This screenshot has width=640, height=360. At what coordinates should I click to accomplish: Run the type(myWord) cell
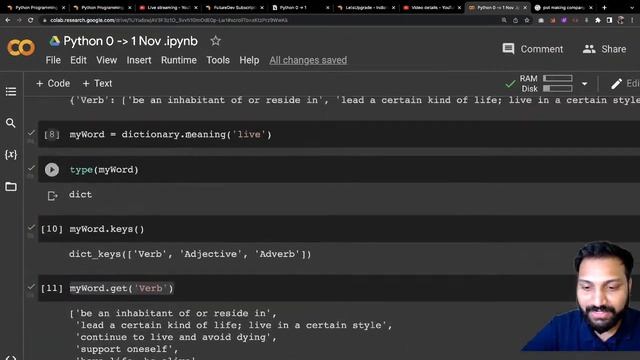pyautogui.click(x=52, y=170)
